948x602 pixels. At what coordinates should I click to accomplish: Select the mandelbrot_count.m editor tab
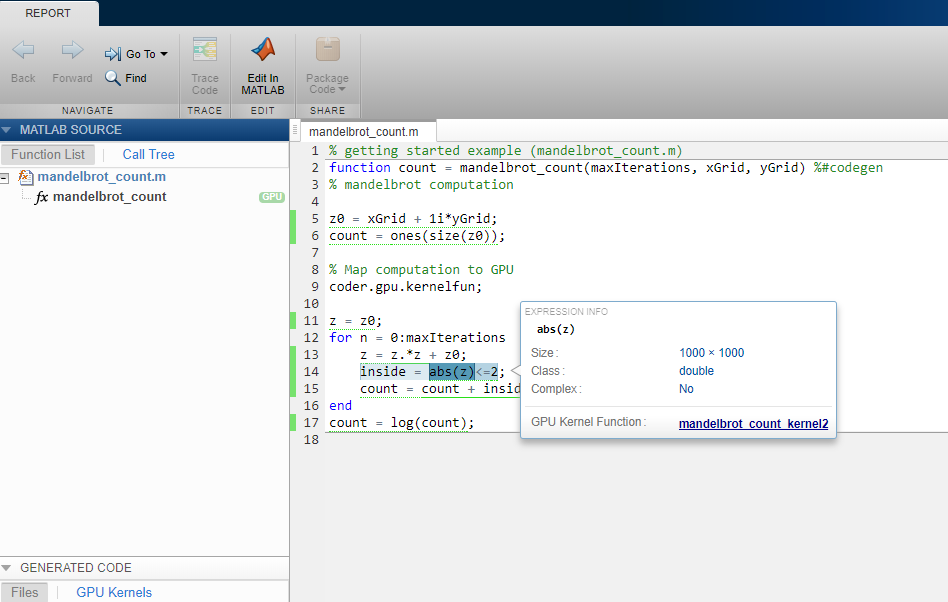363,131
